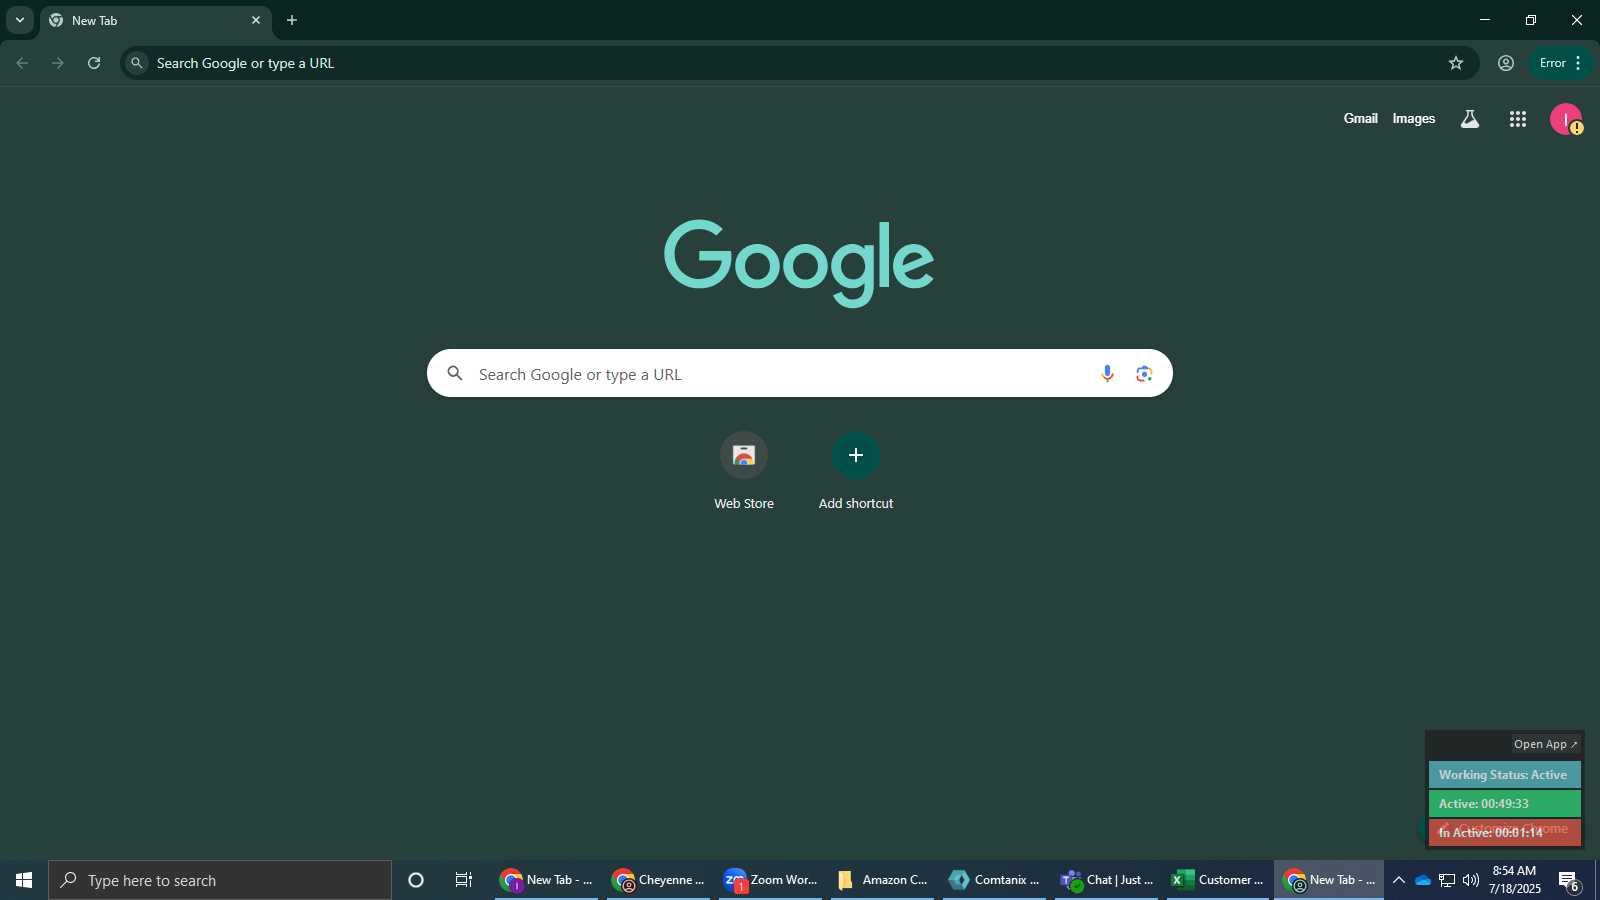Bookmark this tab with the star icon
Viewport: 1600px width, 900px height.
[1456, 63]
